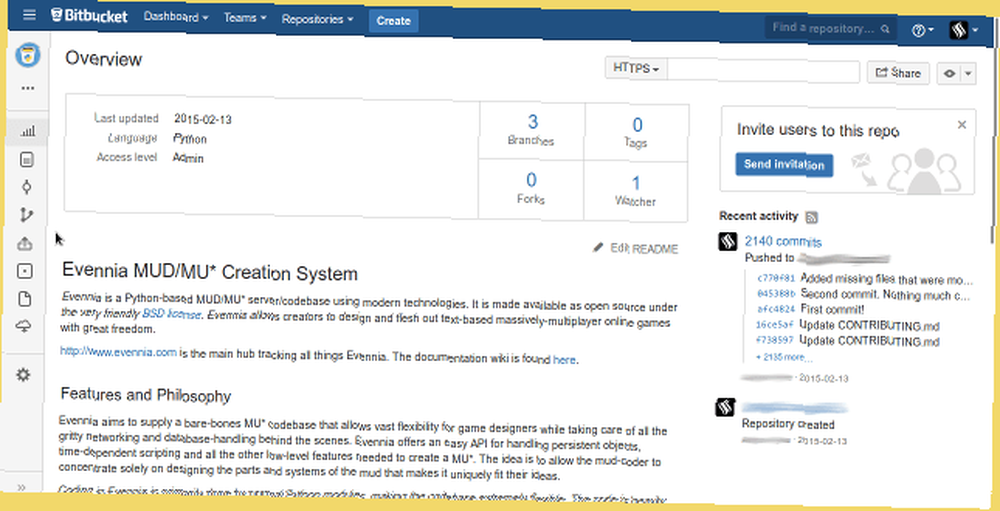Open commit hash 16ce5af
This screenshot has width=1000, height=511.
click(x=776, y=325)
